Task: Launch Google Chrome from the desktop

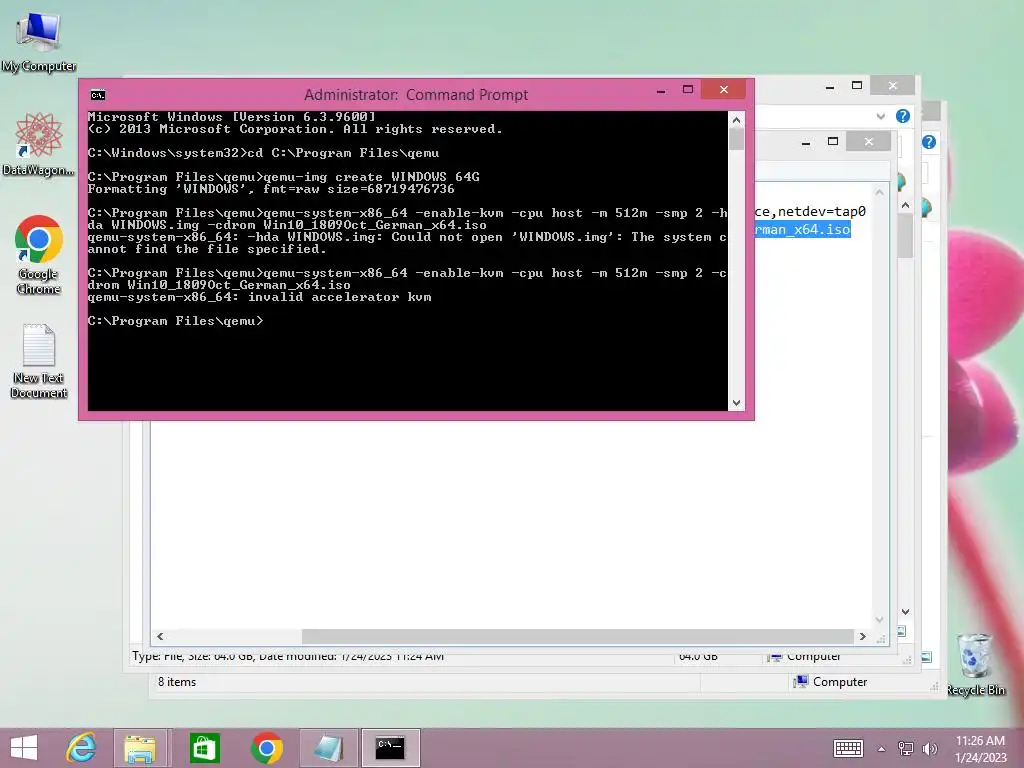Action: point(39,255)
